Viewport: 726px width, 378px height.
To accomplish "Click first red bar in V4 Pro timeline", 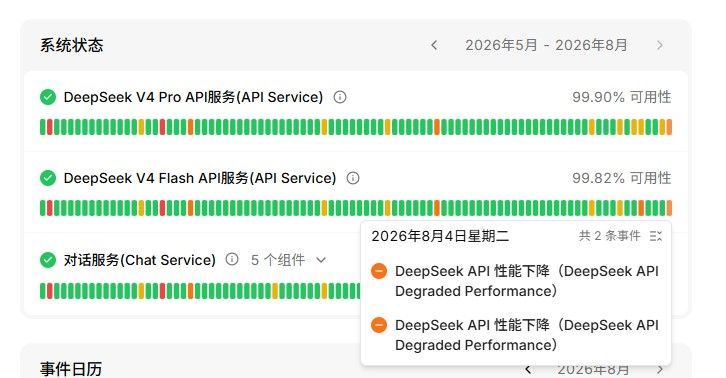I will coord(50,127).
